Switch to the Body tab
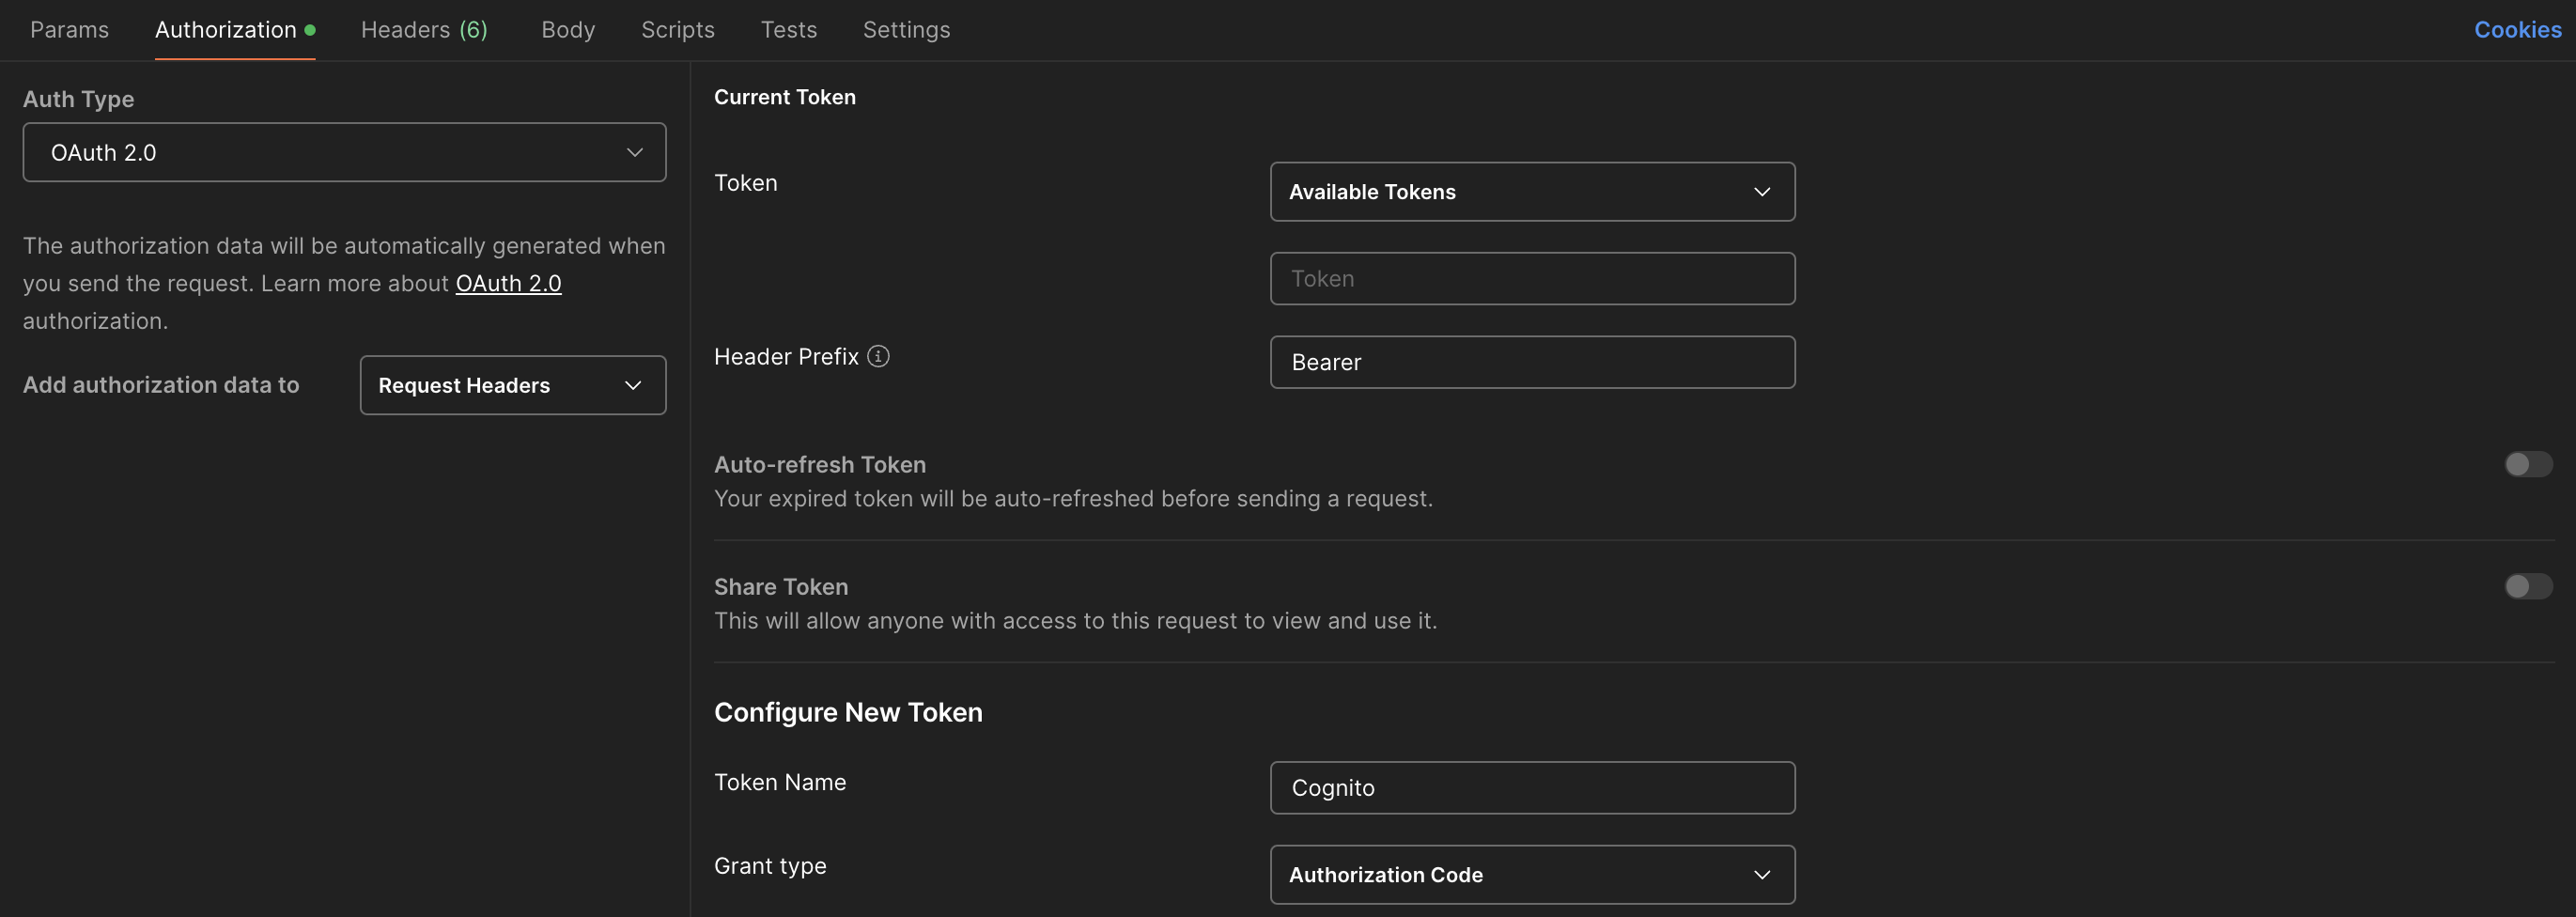The image size is (2576, 917). pyautogui.click(x=567, y=29)
